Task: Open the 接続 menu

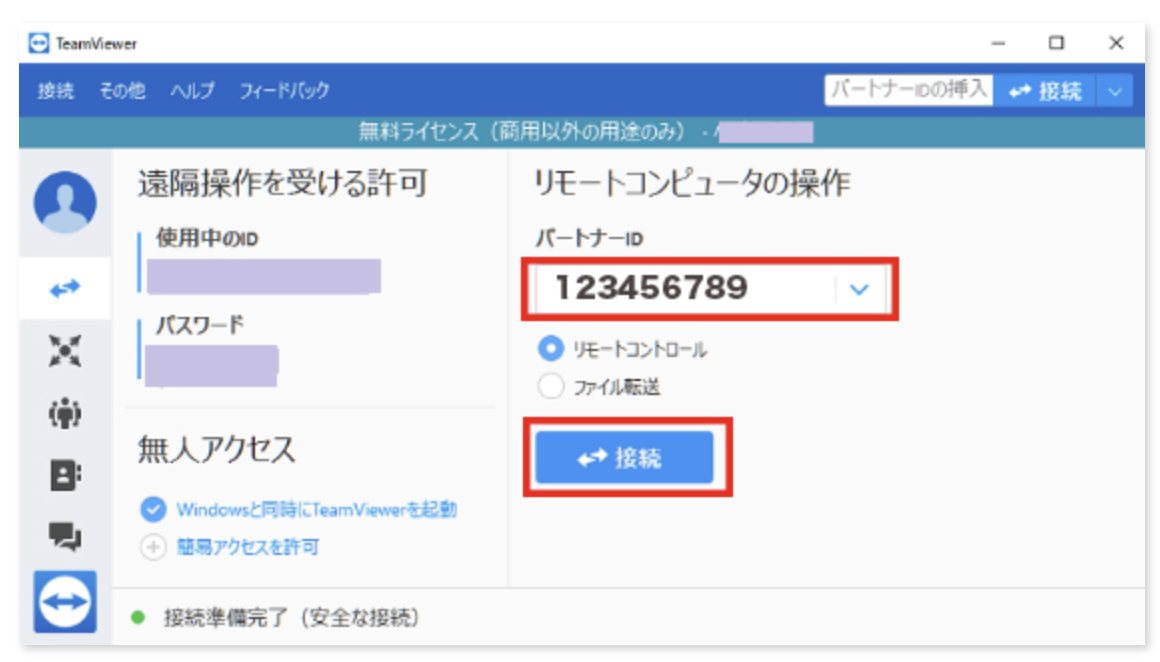Action: (56, 91)
